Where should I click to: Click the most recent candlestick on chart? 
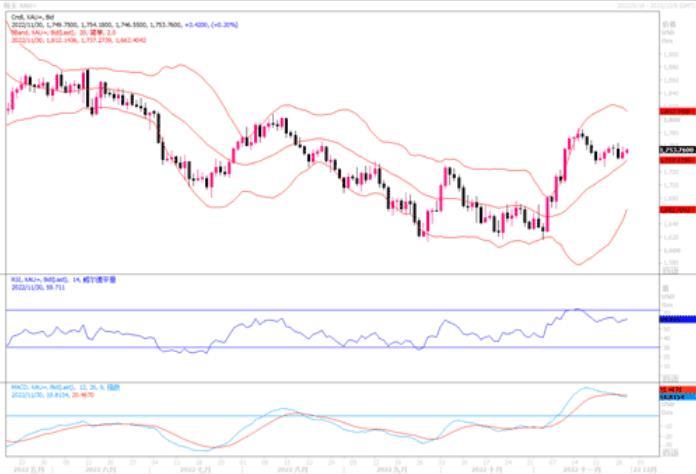pos(626,152)
